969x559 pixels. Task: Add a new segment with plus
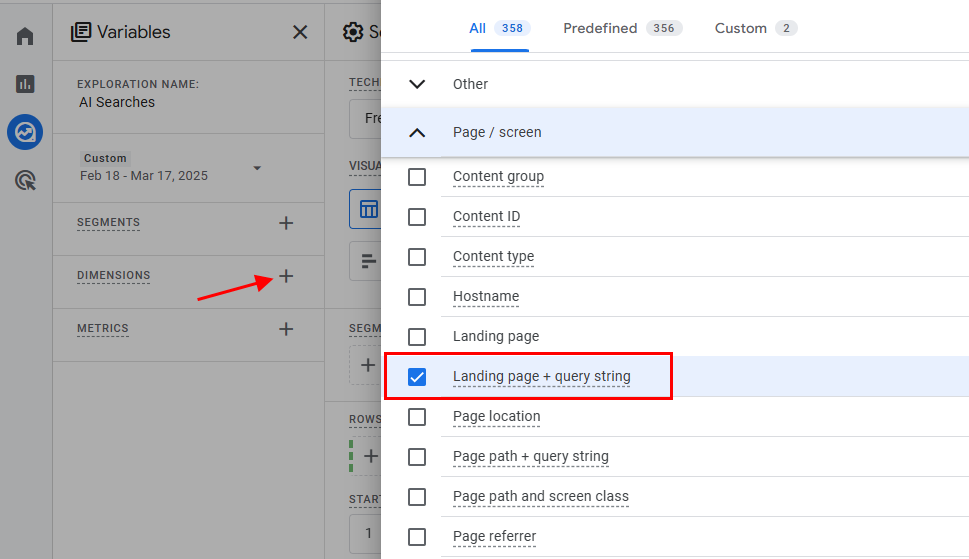pos(286,223)
